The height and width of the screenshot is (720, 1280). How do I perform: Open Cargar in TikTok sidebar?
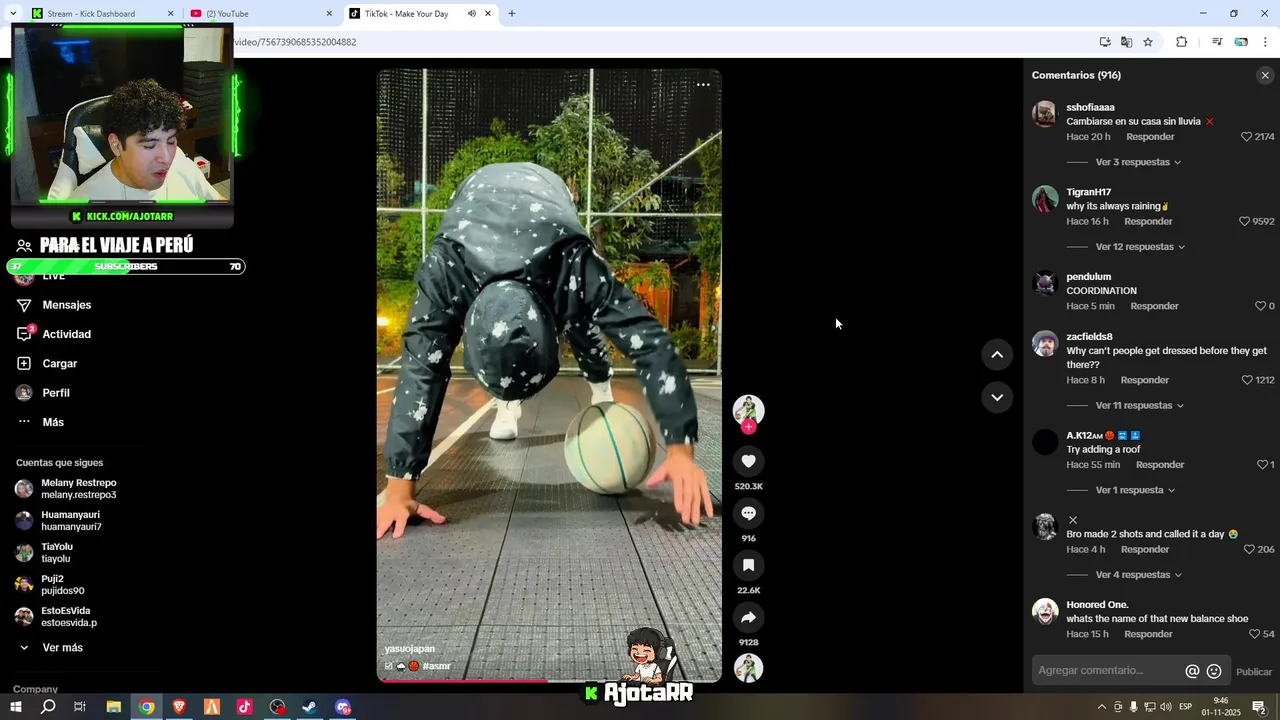[59, 364]
